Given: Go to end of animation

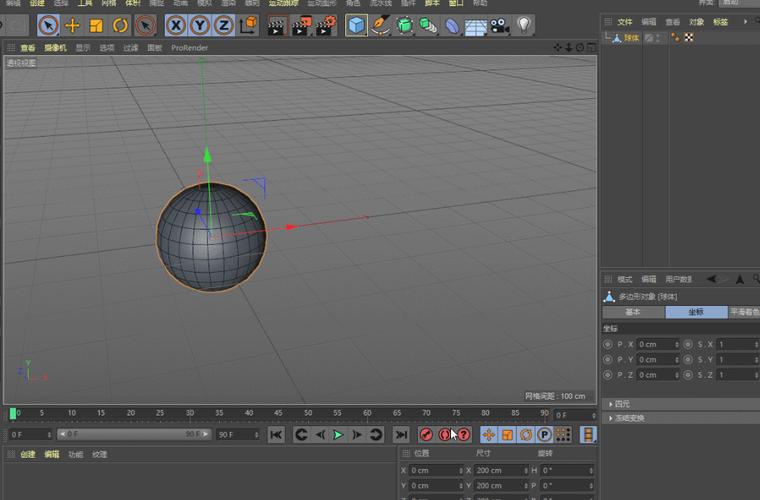Looking at the screenshot, I should click(401, 435).
